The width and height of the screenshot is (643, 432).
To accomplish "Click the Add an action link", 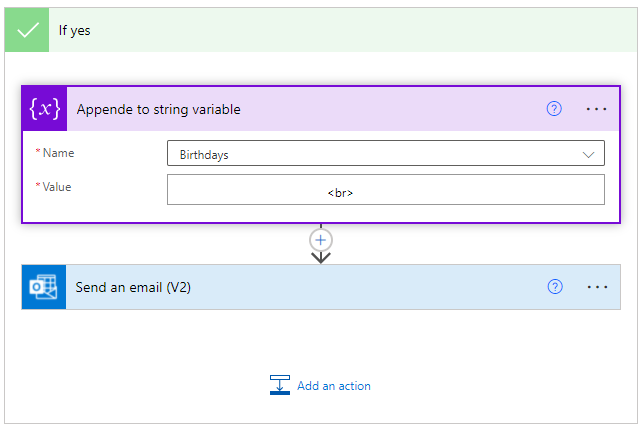I will pyautogui.click(x=334, y=386).
